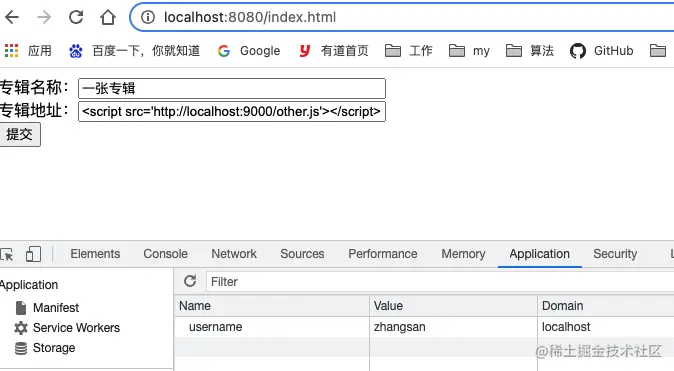
Task: Switch to the Network tab
Action: [234, 254]
